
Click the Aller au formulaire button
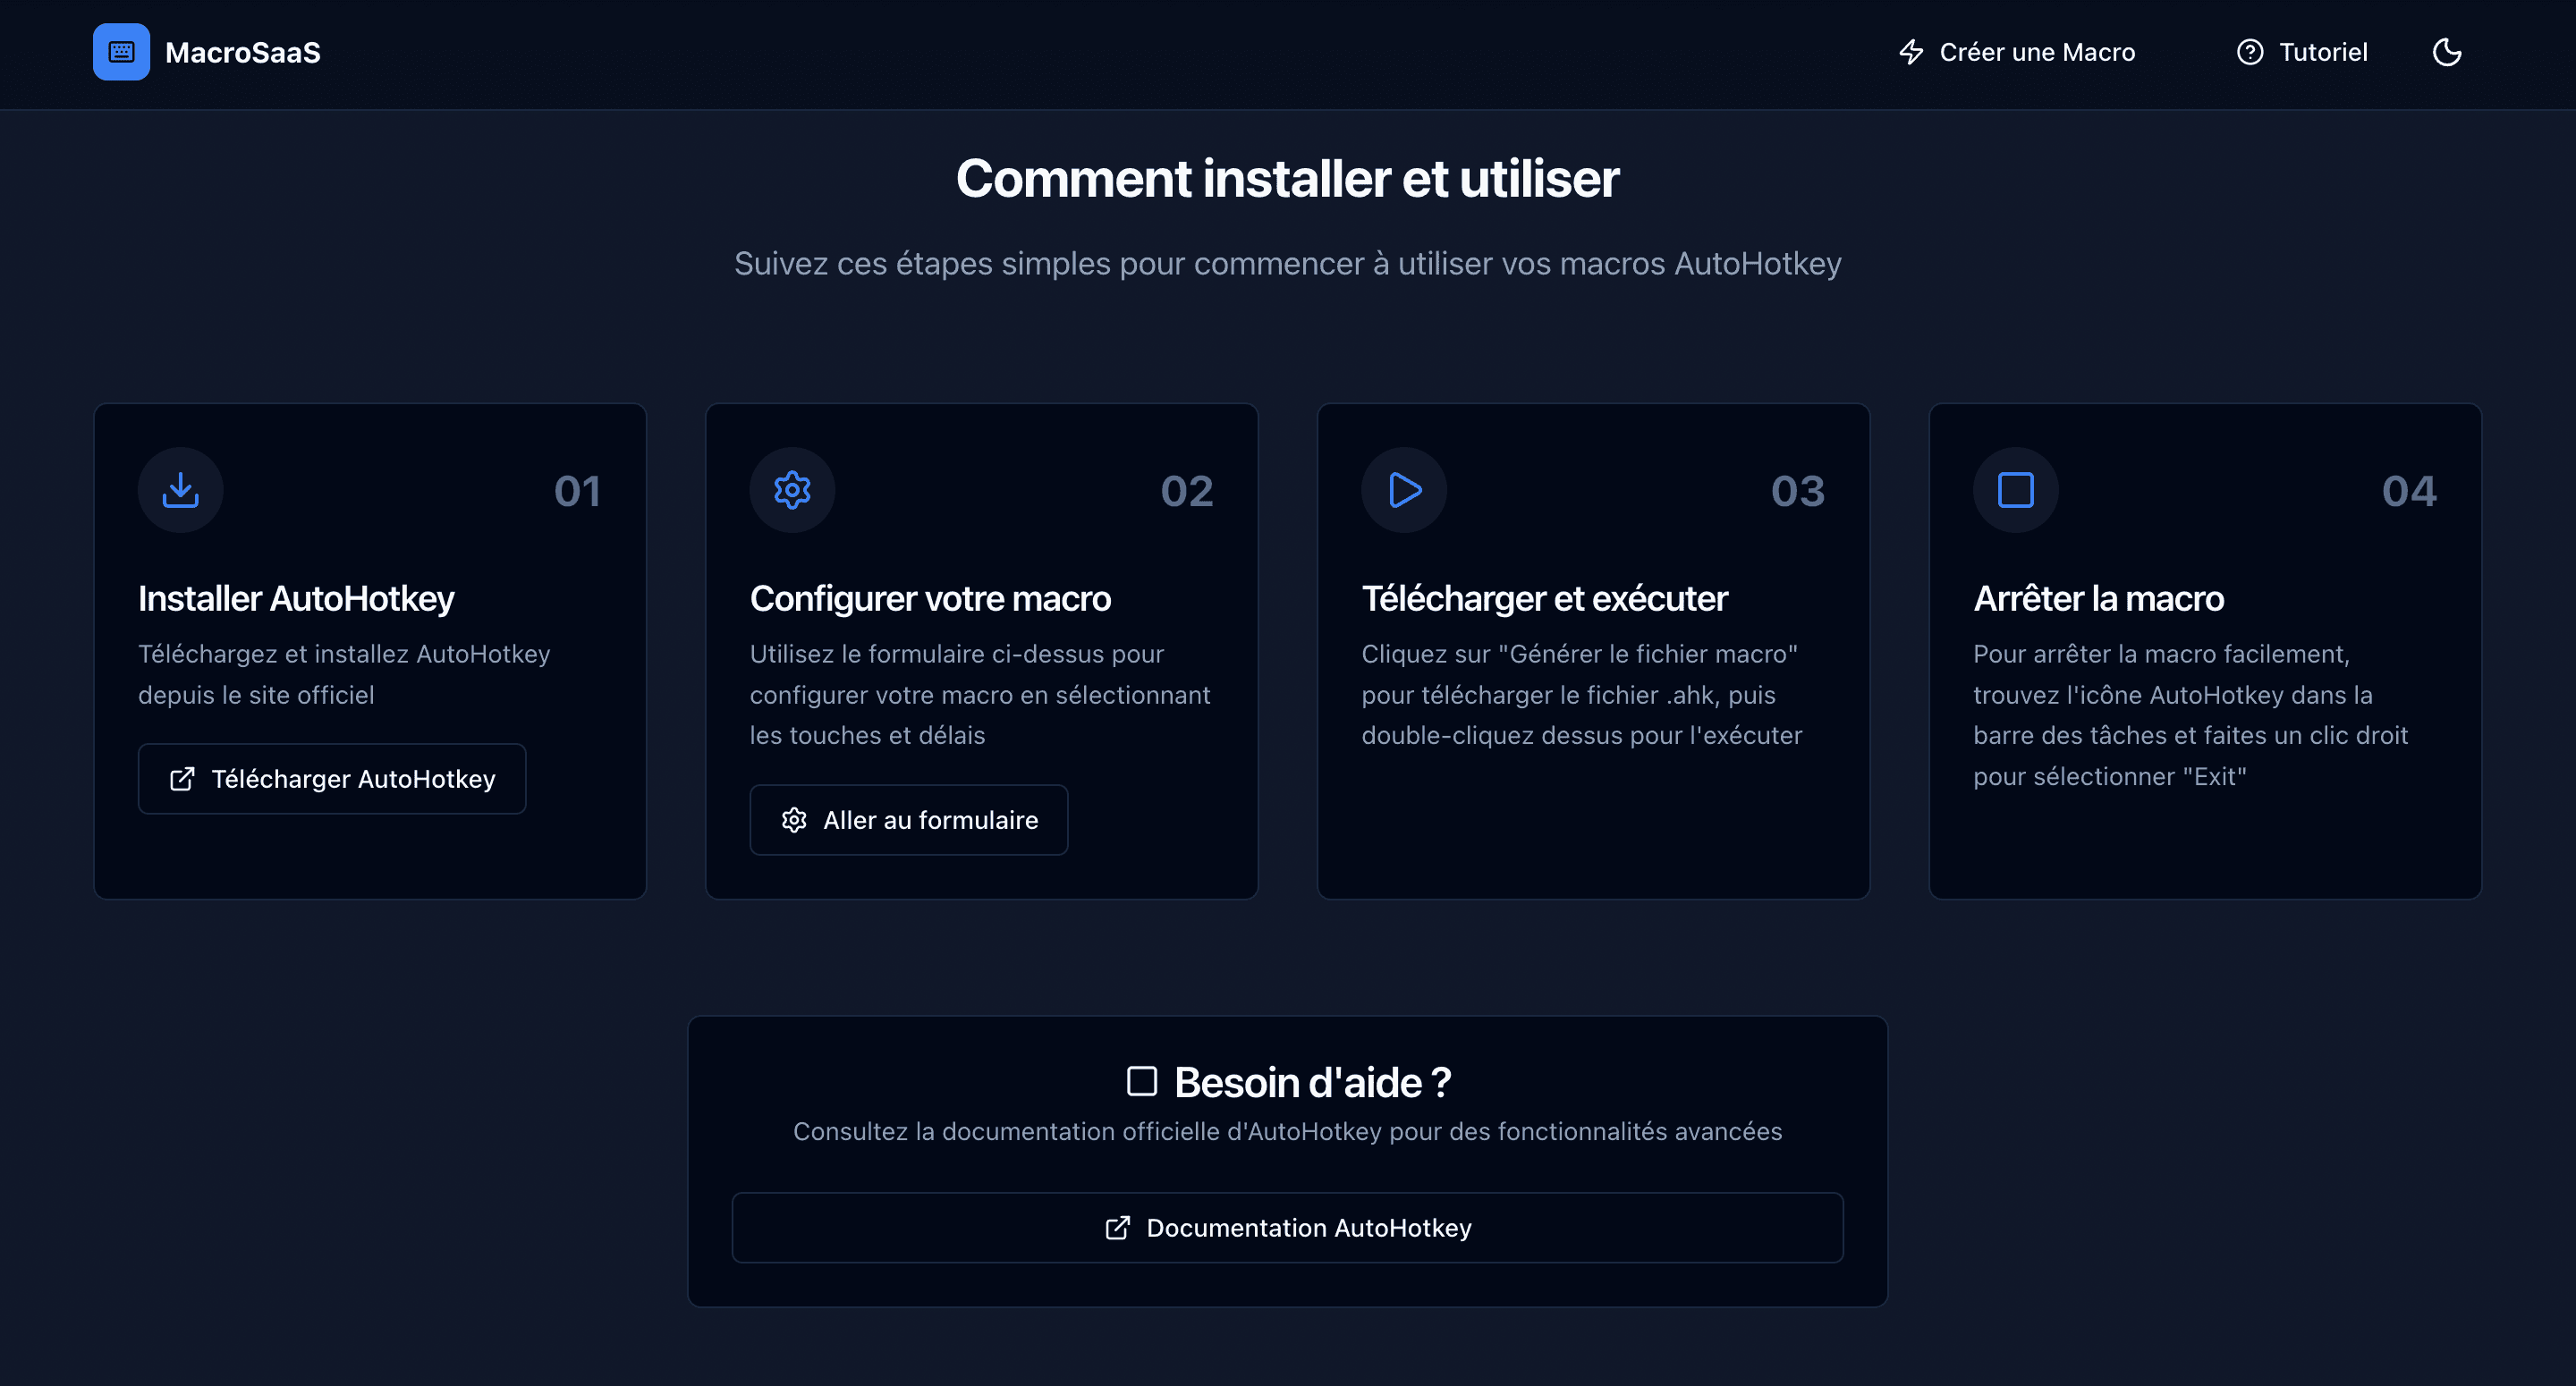(908, 820)
